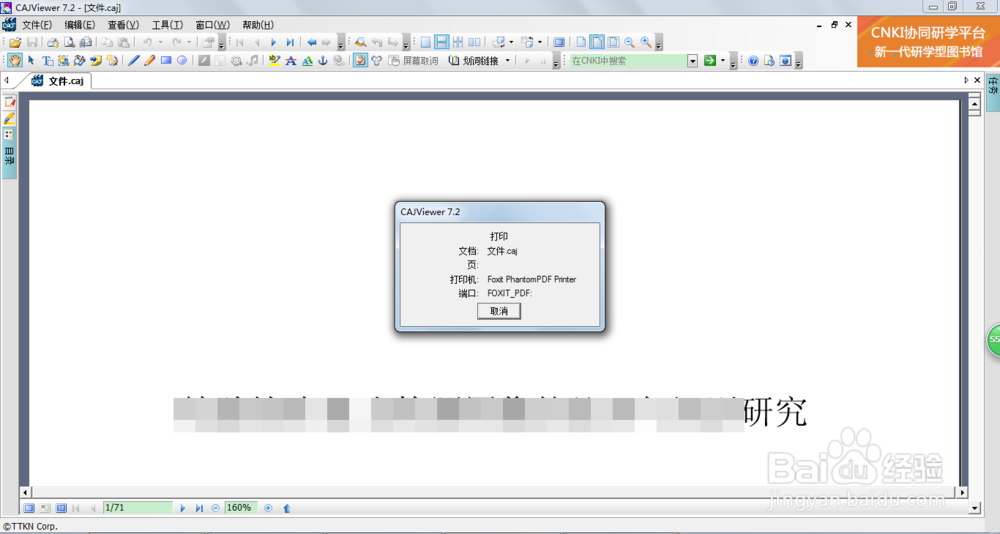The height and width of the screenshot is (534, 1000).
Task: Click the notes icon in left sidebar
Action: tap(9, 102)
